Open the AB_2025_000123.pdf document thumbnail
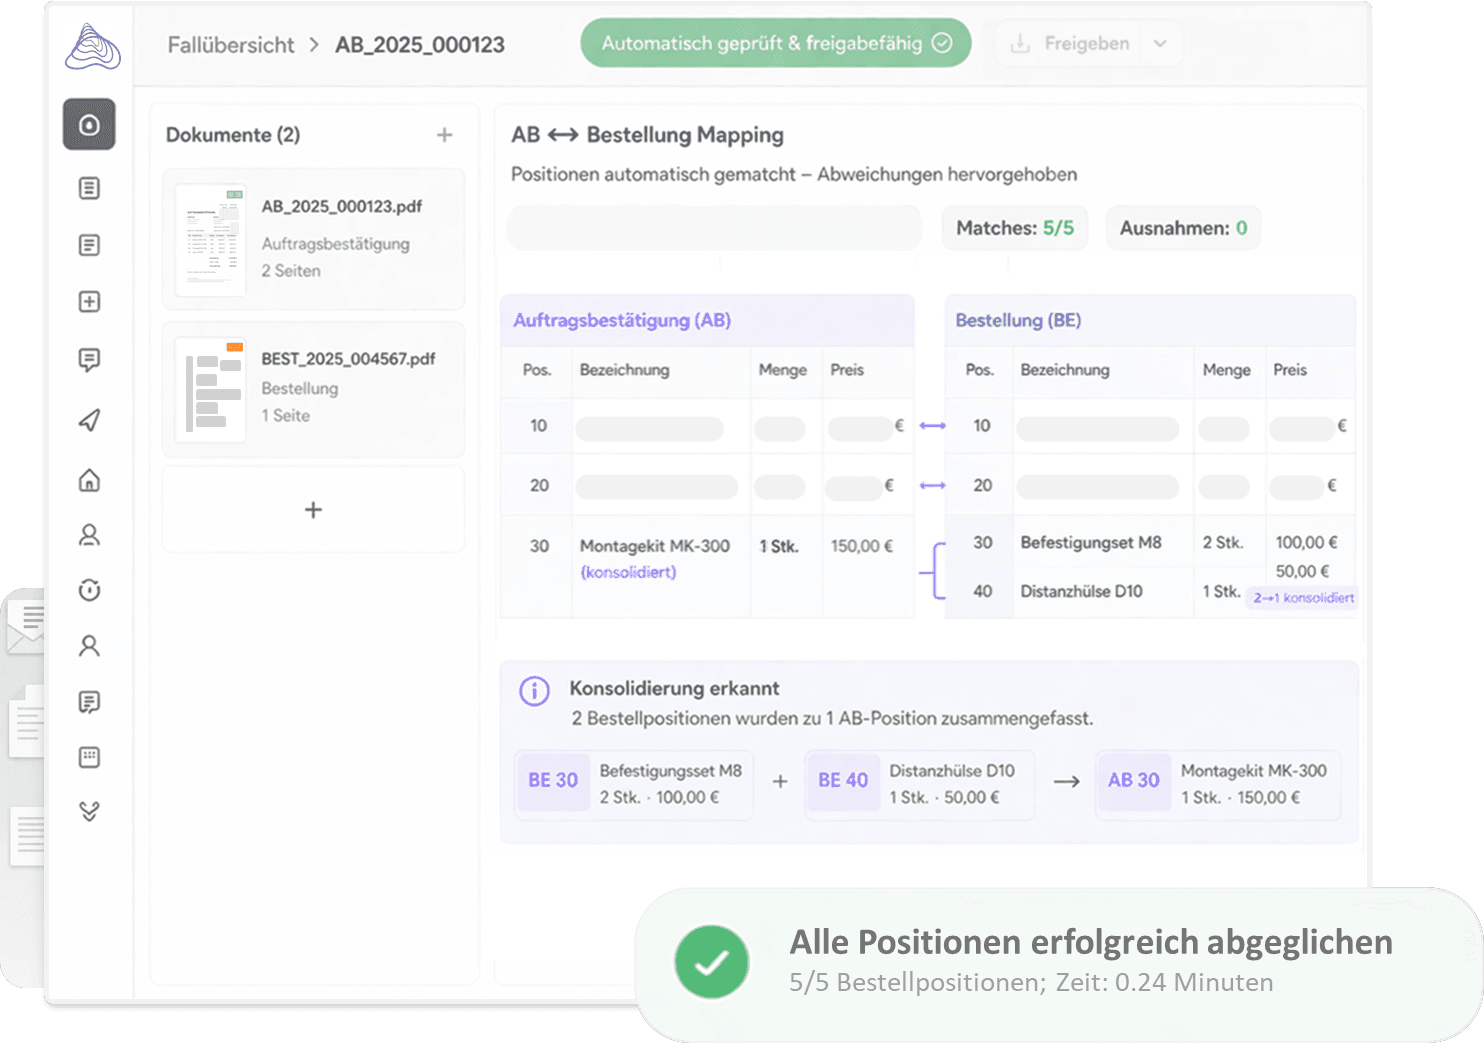The height and width of the screenshot is (1043, 1484). pyautogui.click(x=210, y=240)
